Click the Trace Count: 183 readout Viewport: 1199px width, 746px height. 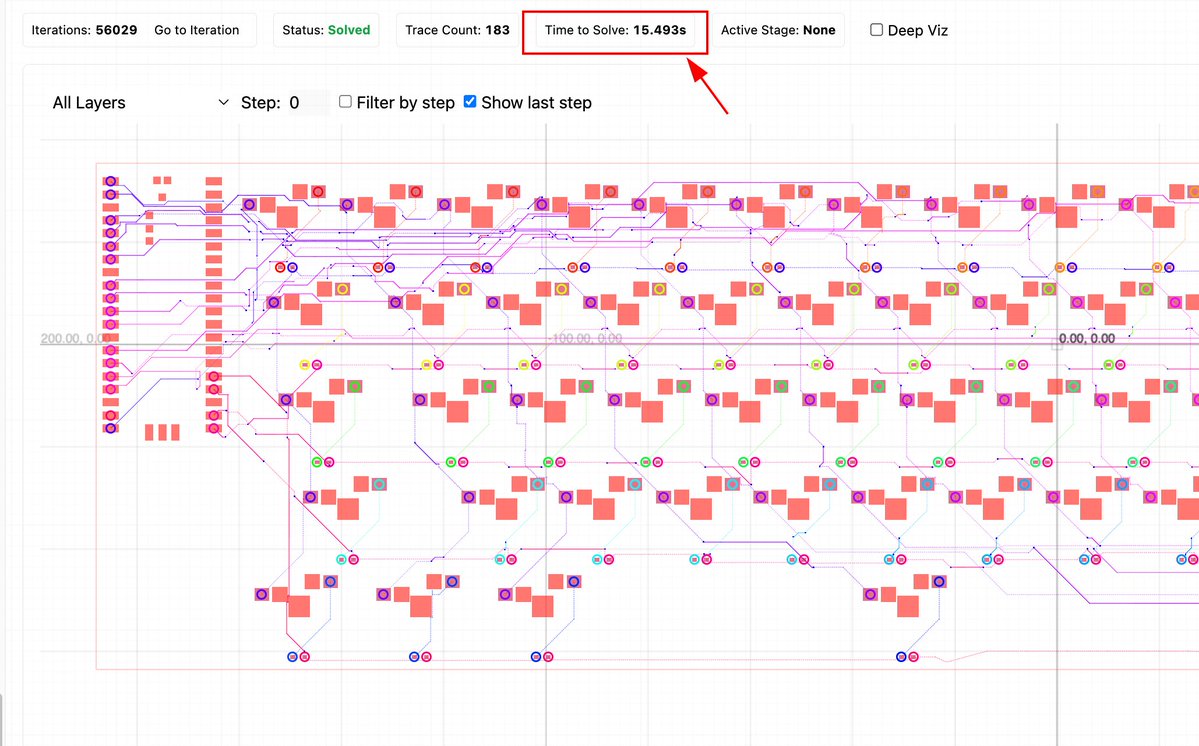[457, 31]
